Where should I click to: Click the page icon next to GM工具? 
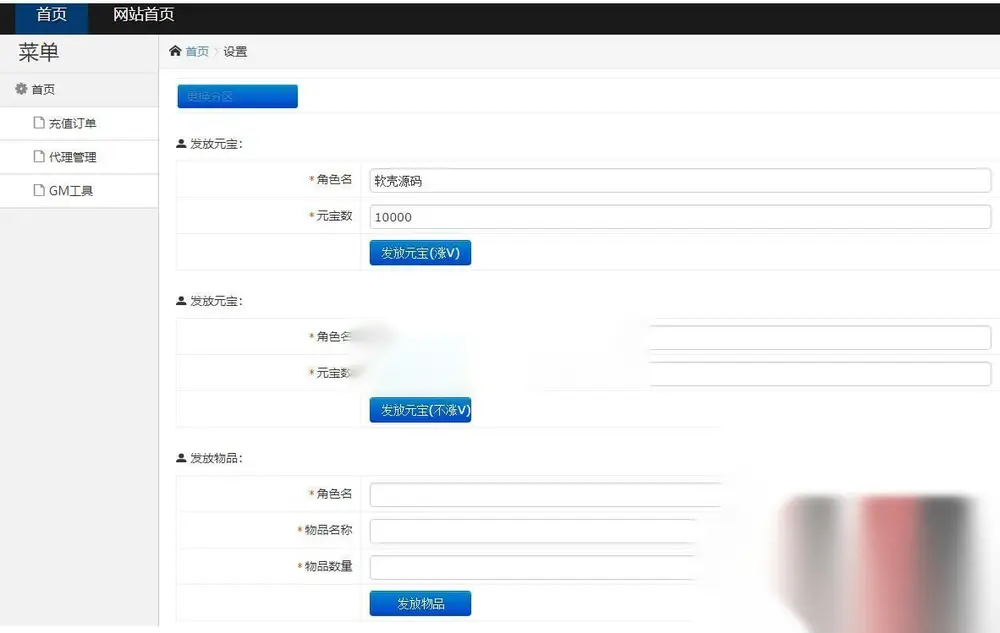coord(39,190)
